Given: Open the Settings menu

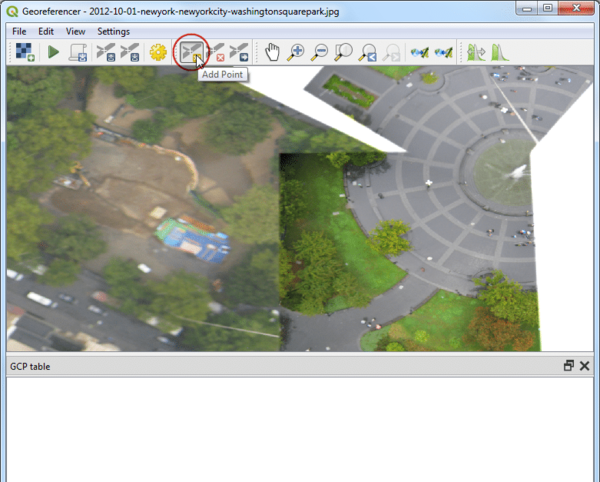Looking at the screenshot, I should coord(113,31).
